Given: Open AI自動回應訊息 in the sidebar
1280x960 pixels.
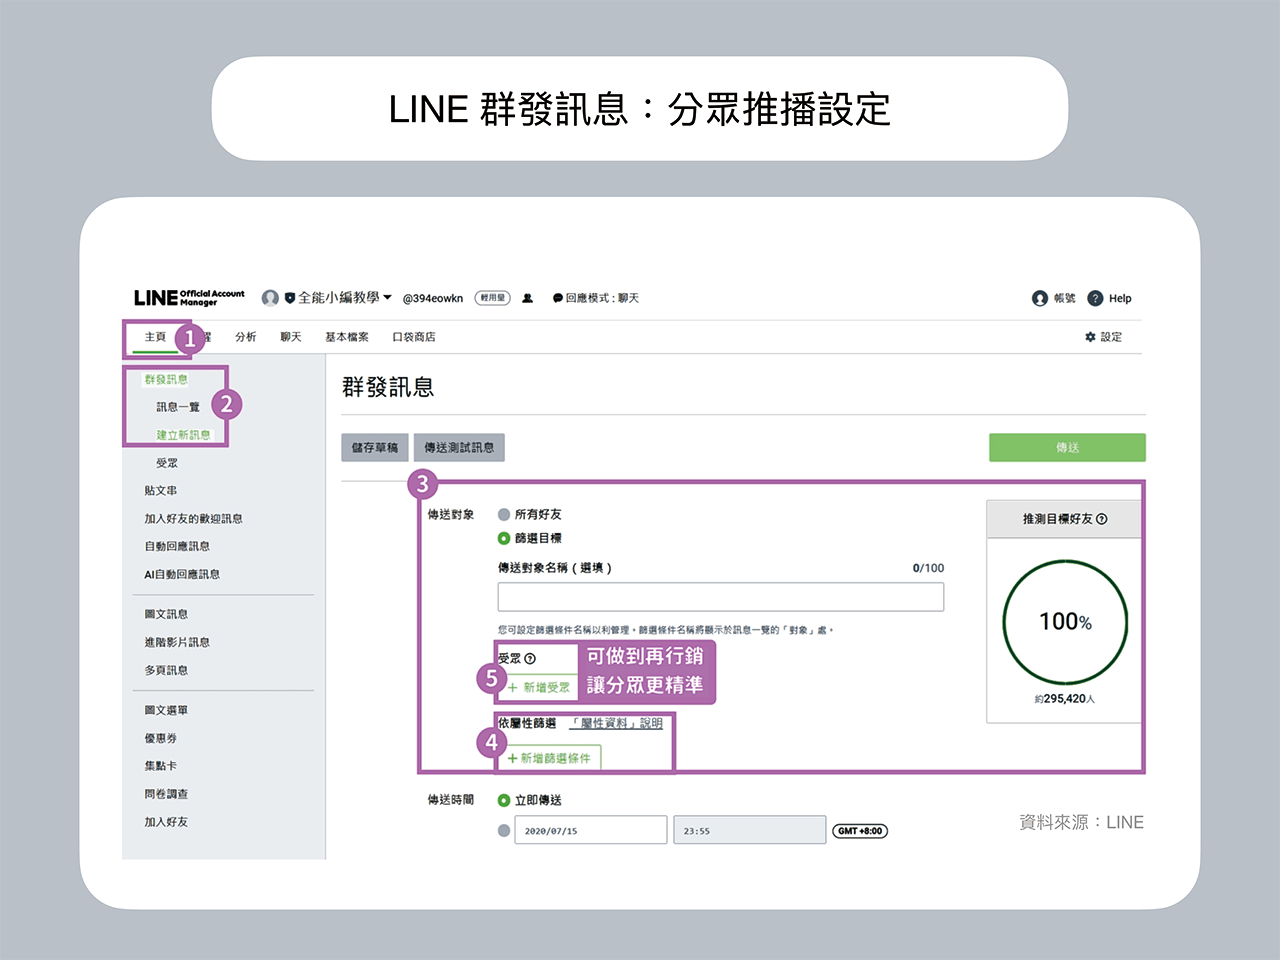Looking at the screenshot, I should click(x=182, y=574).
